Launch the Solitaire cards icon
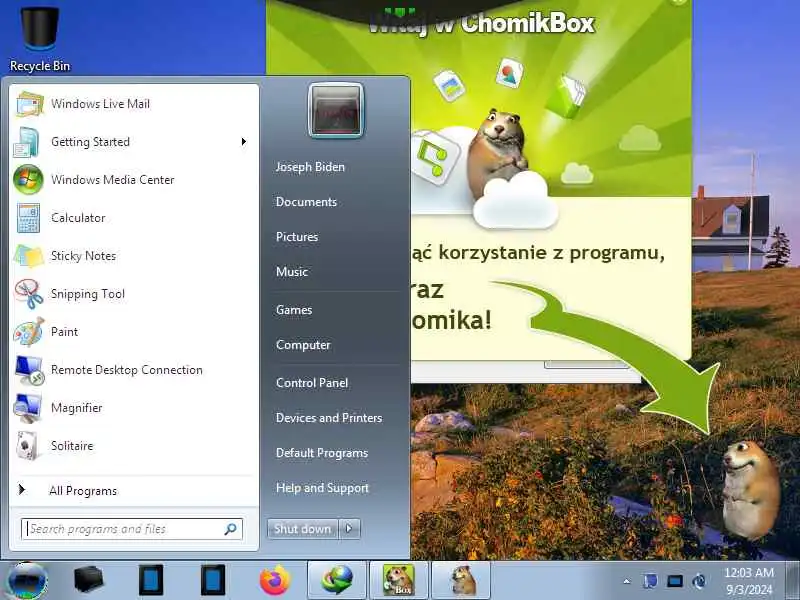Image resolution: width=800 pixels, height=600 pixels. [28, 446]
